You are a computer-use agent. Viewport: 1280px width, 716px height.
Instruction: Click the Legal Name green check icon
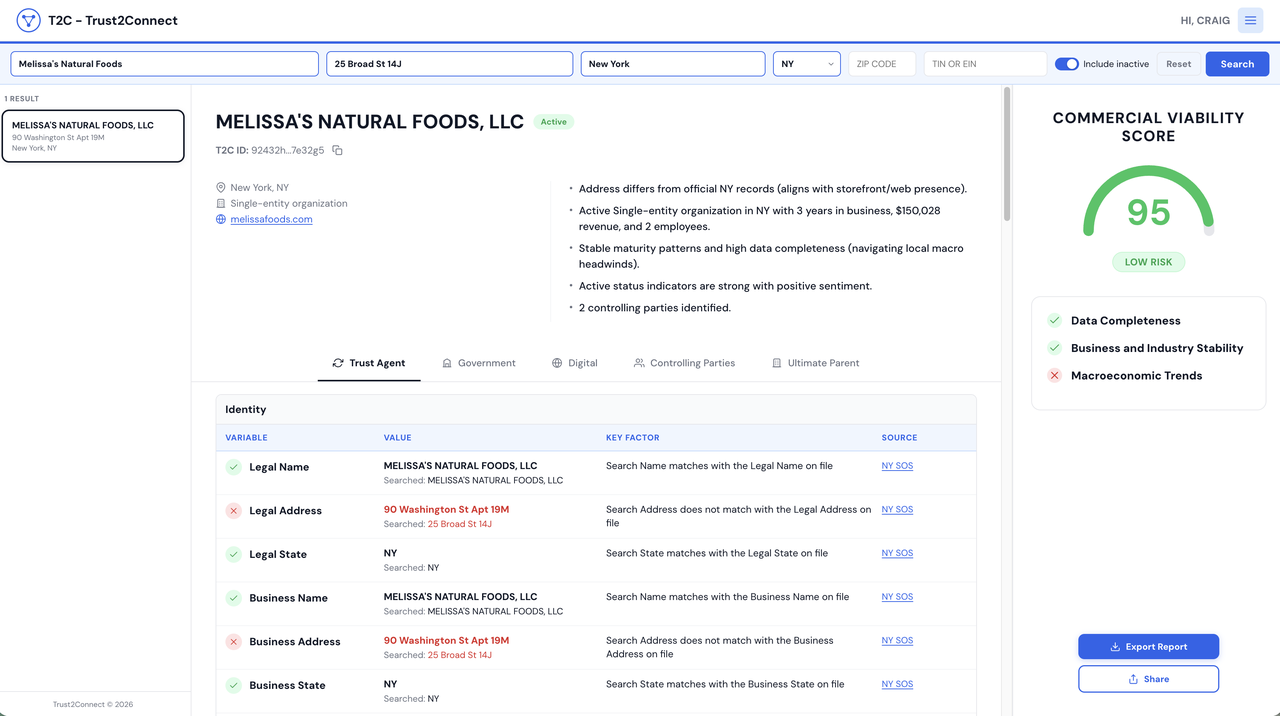[233, 467]
